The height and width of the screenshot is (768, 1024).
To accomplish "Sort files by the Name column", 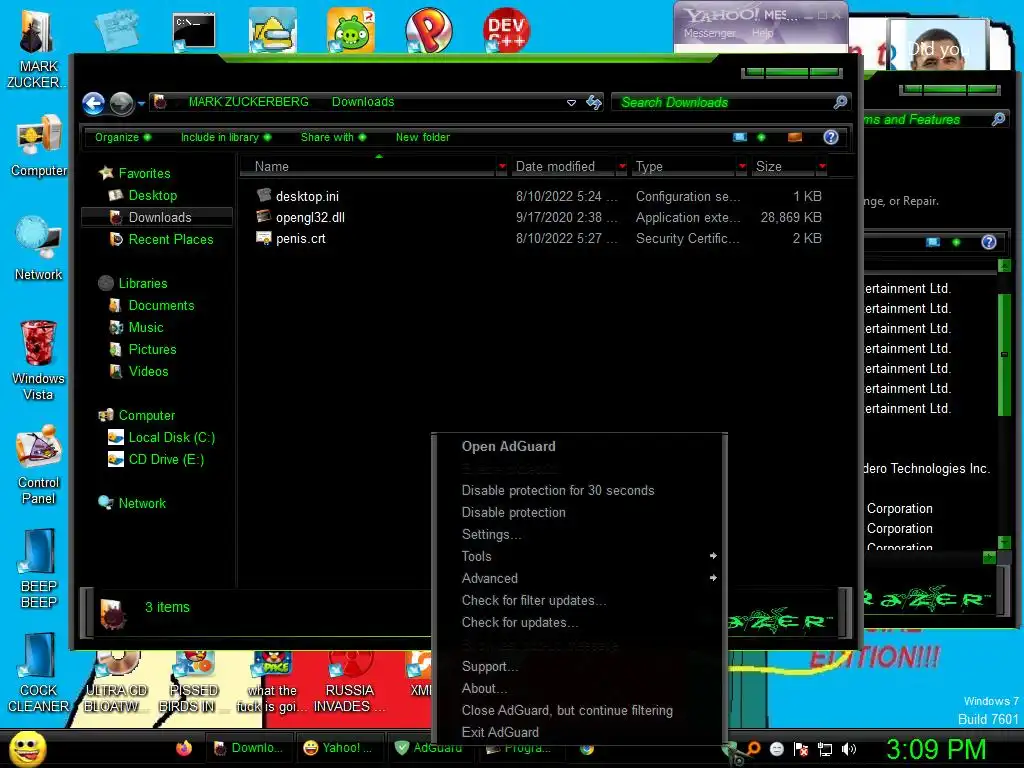I will 369,167.
